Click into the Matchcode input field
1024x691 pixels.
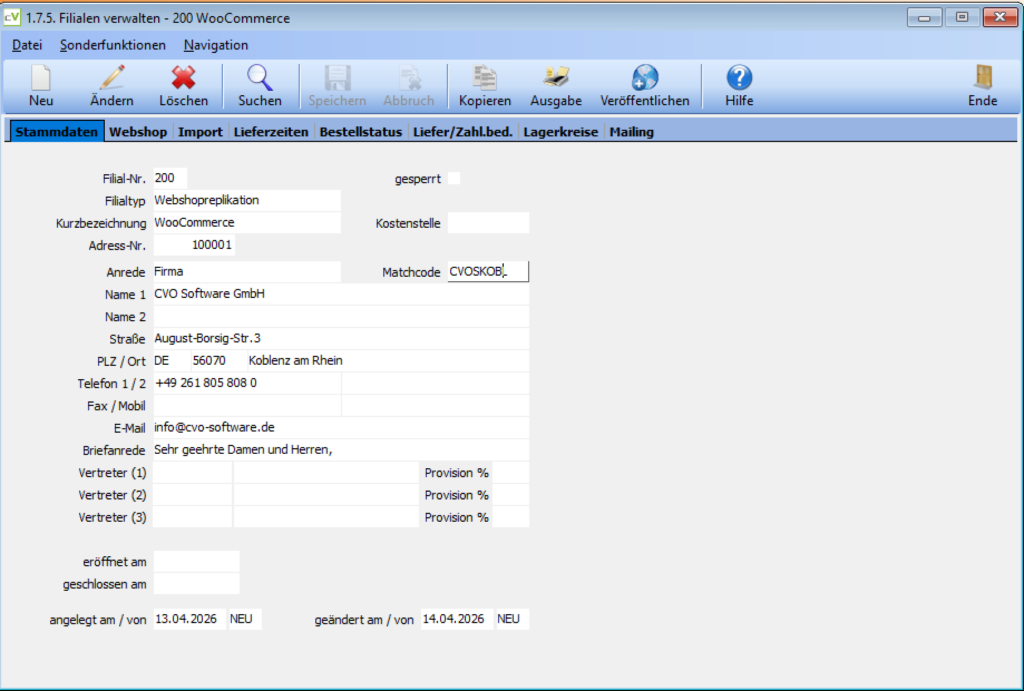coord(488,272)
